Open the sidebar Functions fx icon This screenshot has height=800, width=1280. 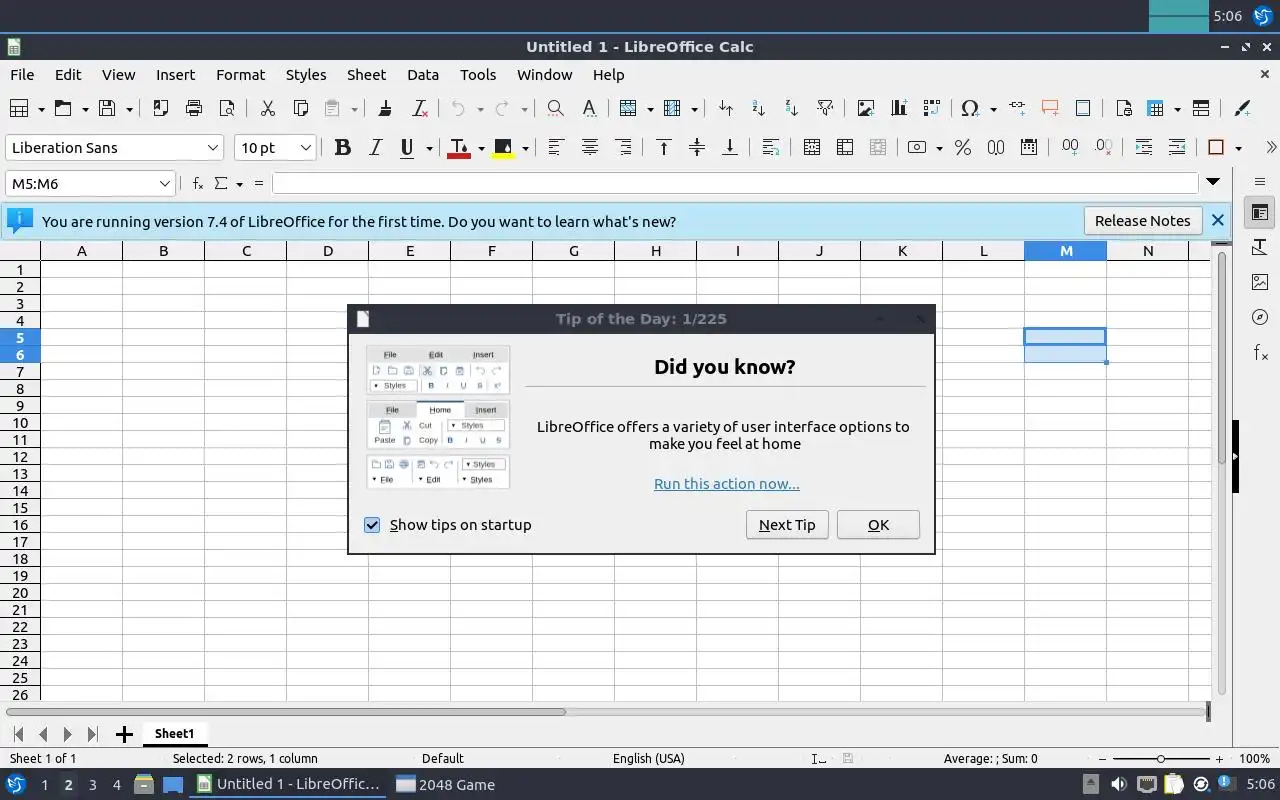click(x=1260, y=352)
